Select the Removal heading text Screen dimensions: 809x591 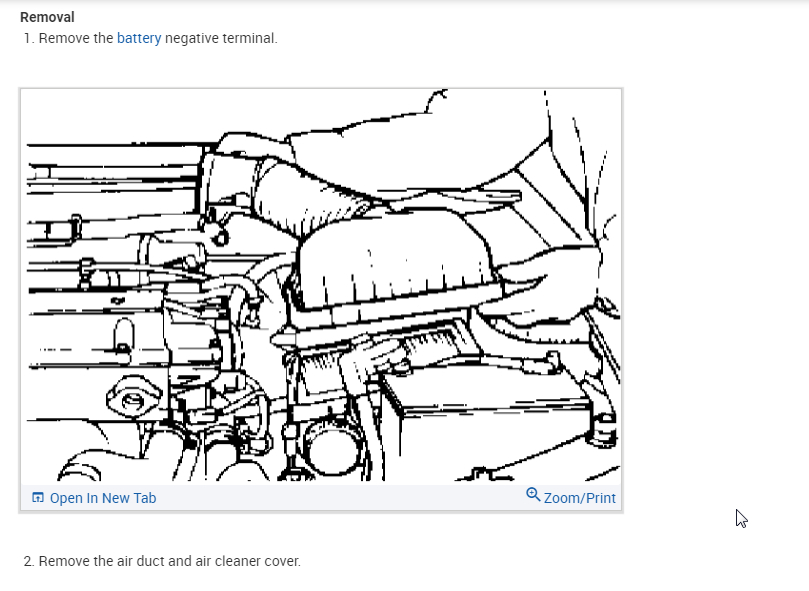point(47,17)
